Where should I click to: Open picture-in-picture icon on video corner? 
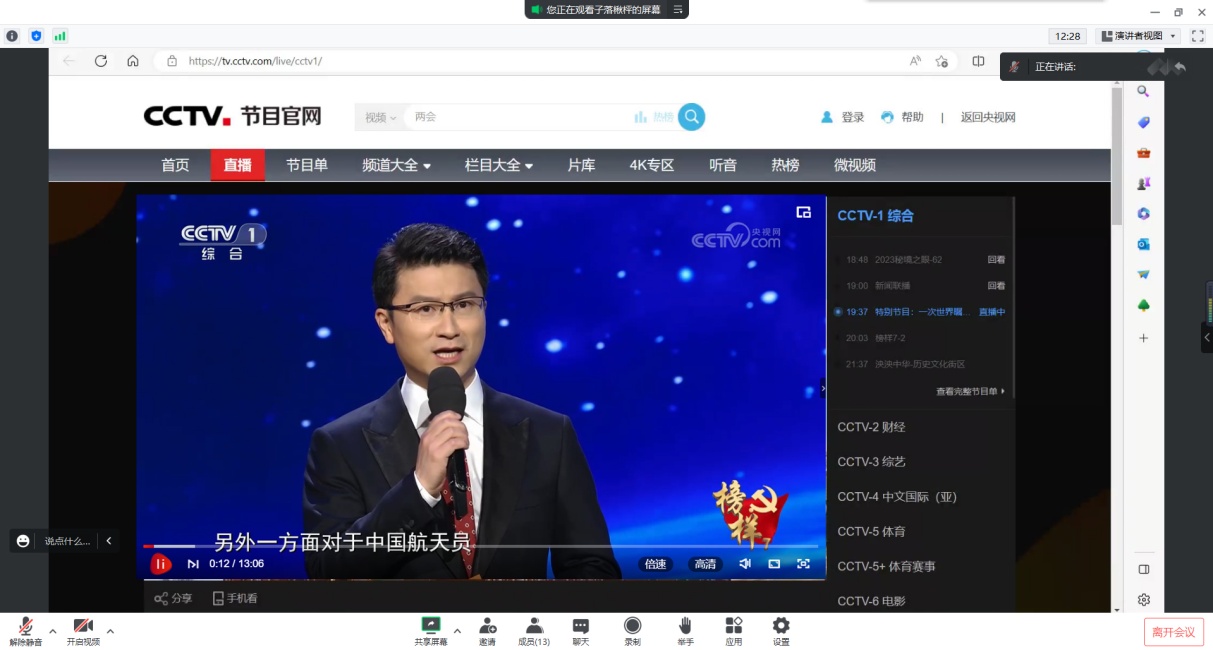803,212
